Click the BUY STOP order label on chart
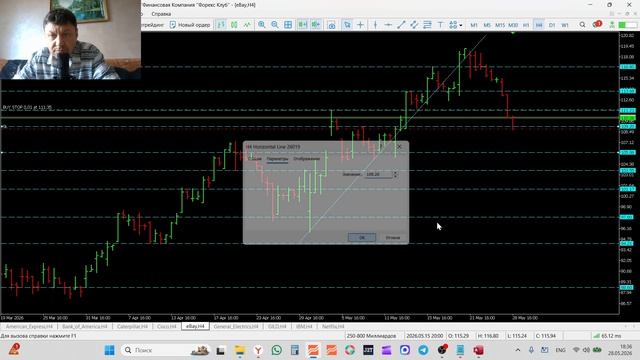Screen dimensions: 640x360 pyautogui.click(x=27, y=107)
